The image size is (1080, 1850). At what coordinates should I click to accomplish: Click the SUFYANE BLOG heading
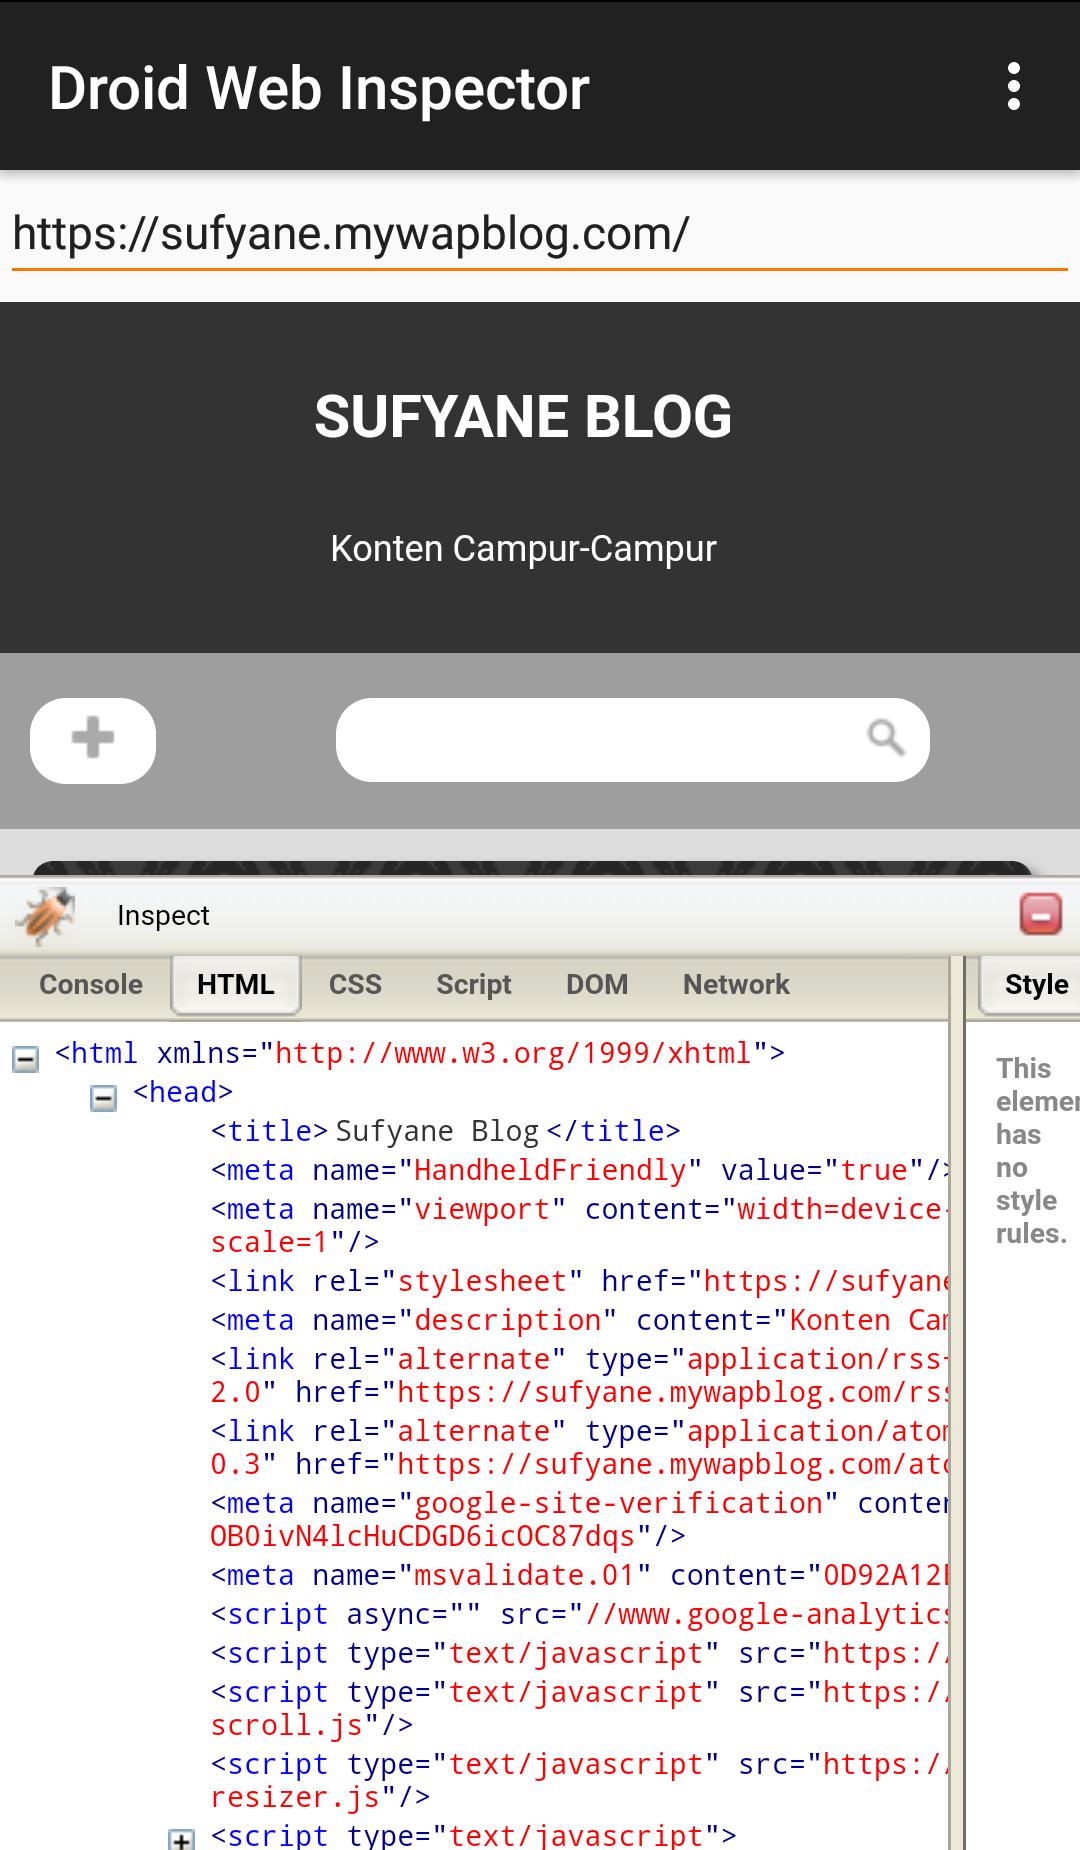click(523, 416)
